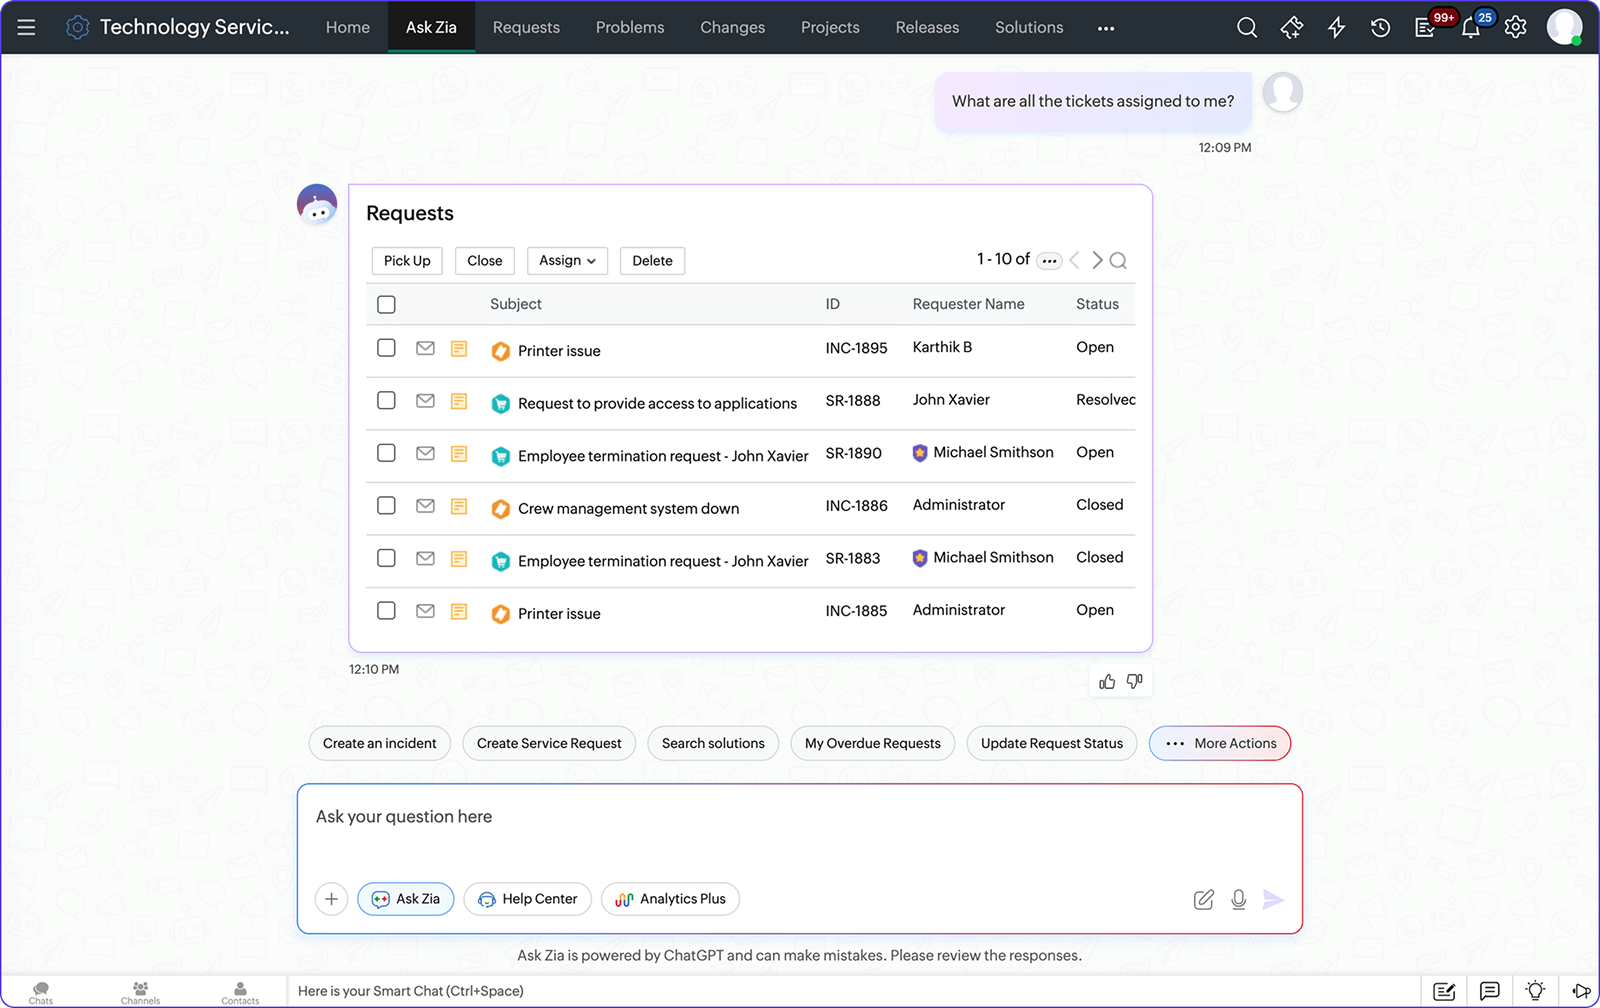This screenshot has width=1600, height=1008.
Task: Open the hamburger navigation menu
Action: click(26, 27)
